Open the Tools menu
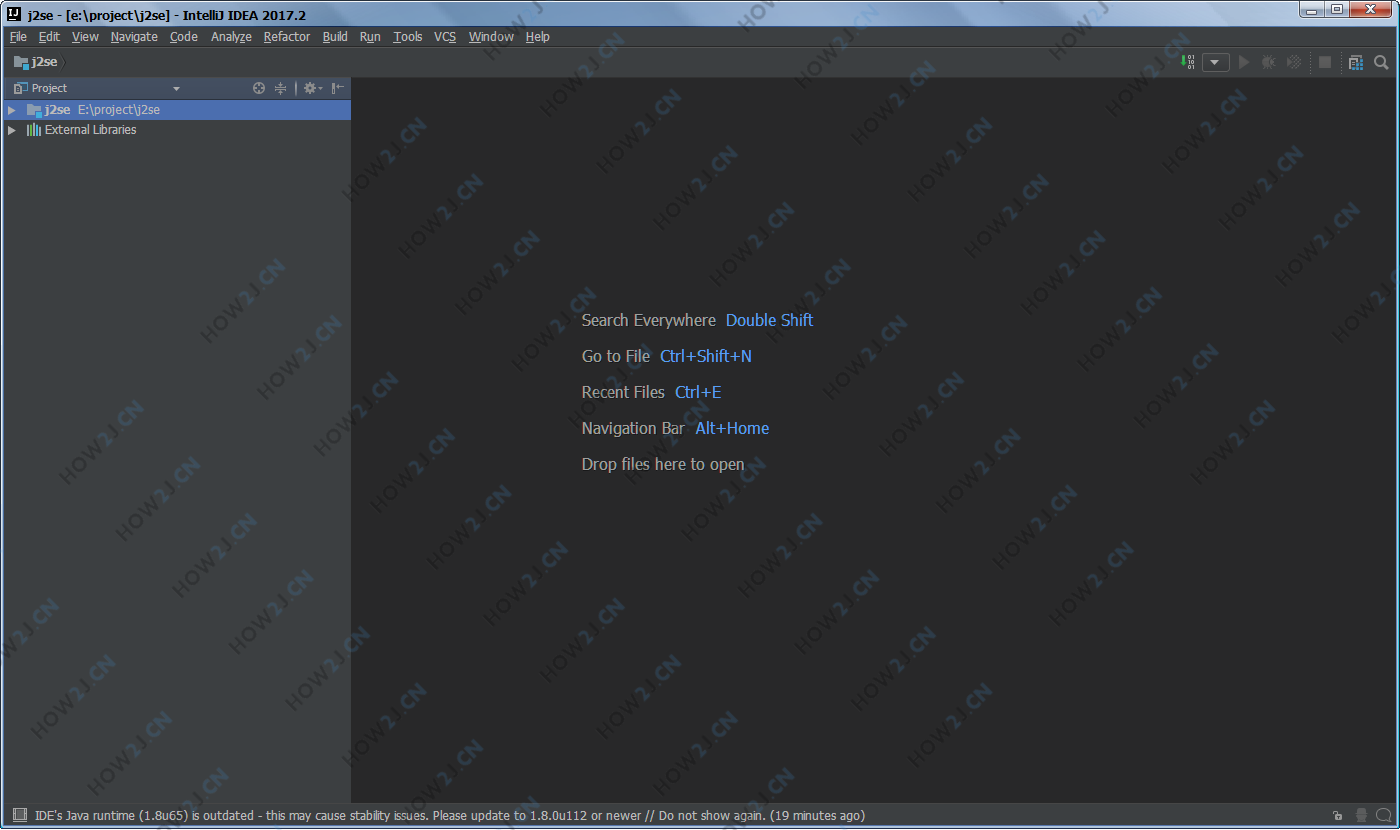1400x830 pixels. 408,37
